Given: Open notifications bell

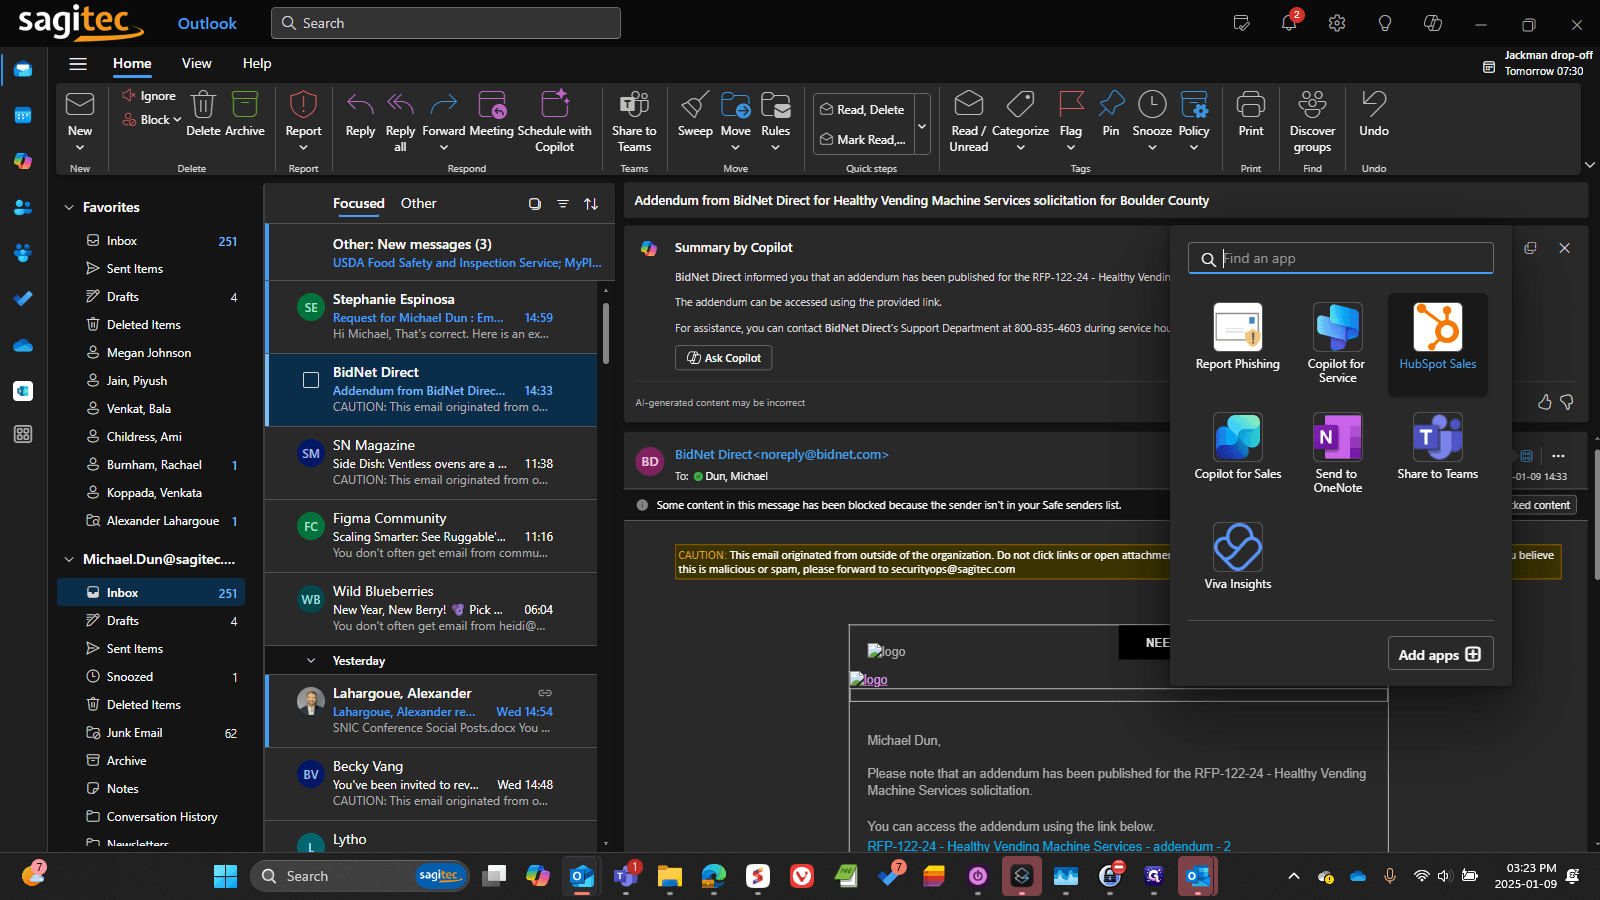Looking at the screenshot, I should pyautogui.click(x=1289, y=23).
